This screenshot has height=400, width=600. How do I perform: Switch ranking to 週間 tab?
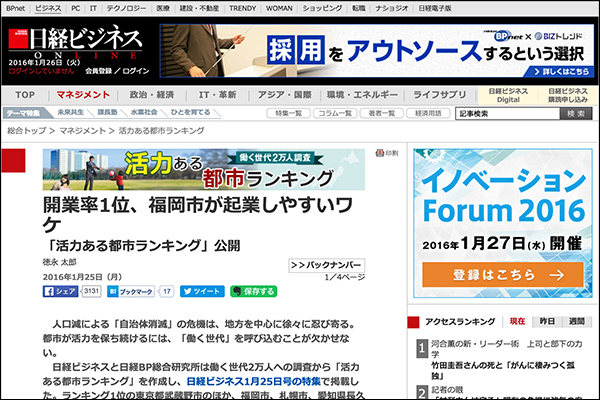[x=577, y=321]
